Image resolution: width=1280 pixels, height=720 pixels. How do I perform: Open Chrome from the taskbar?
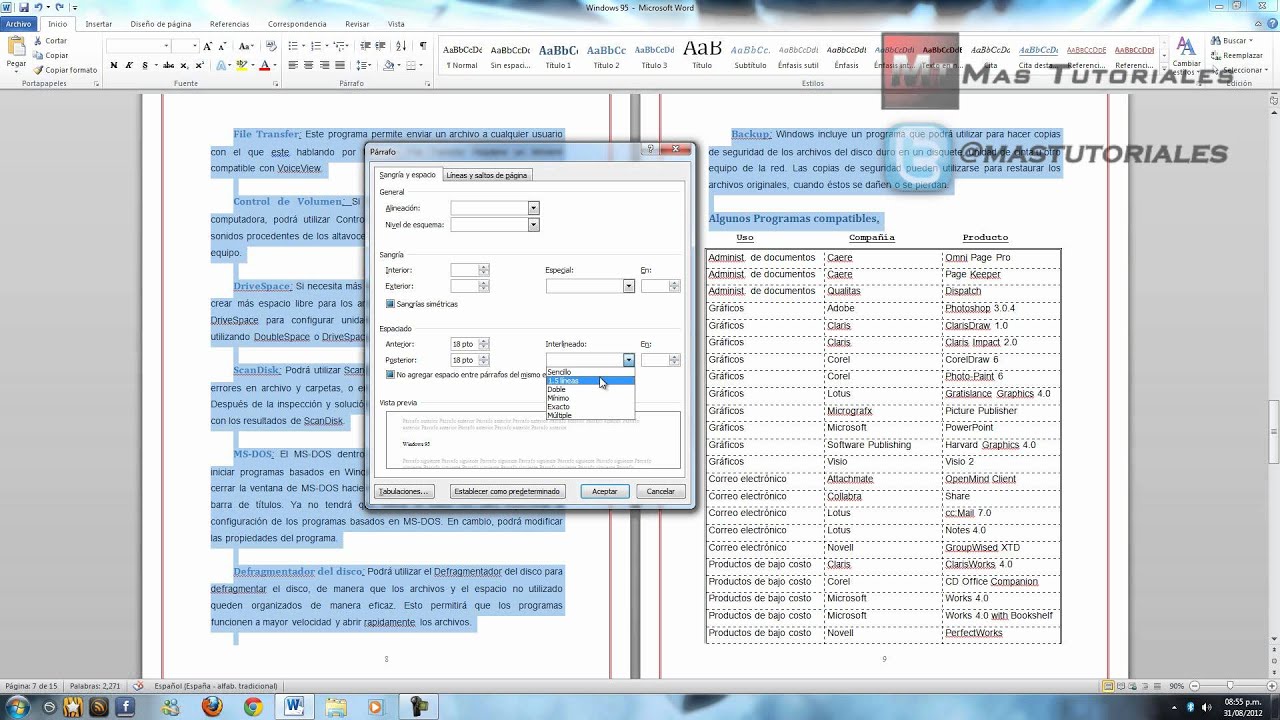point(253,707)
